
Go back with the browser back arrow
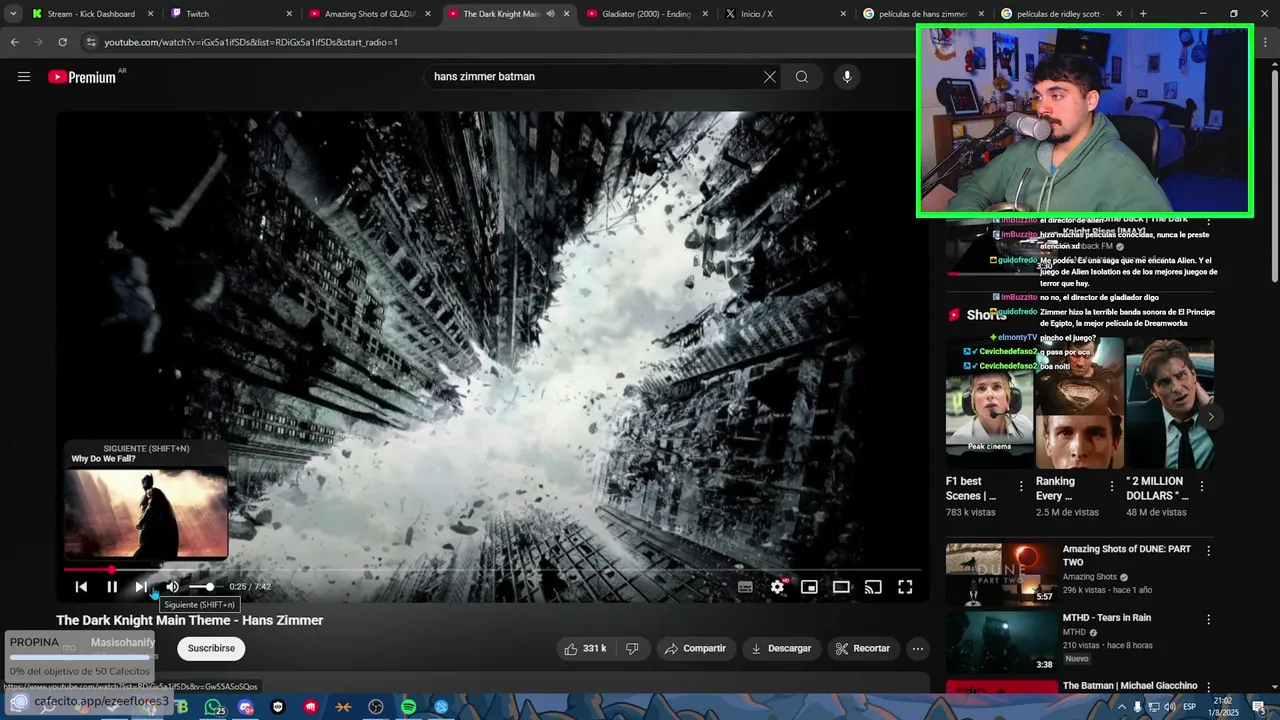point(14,42)
